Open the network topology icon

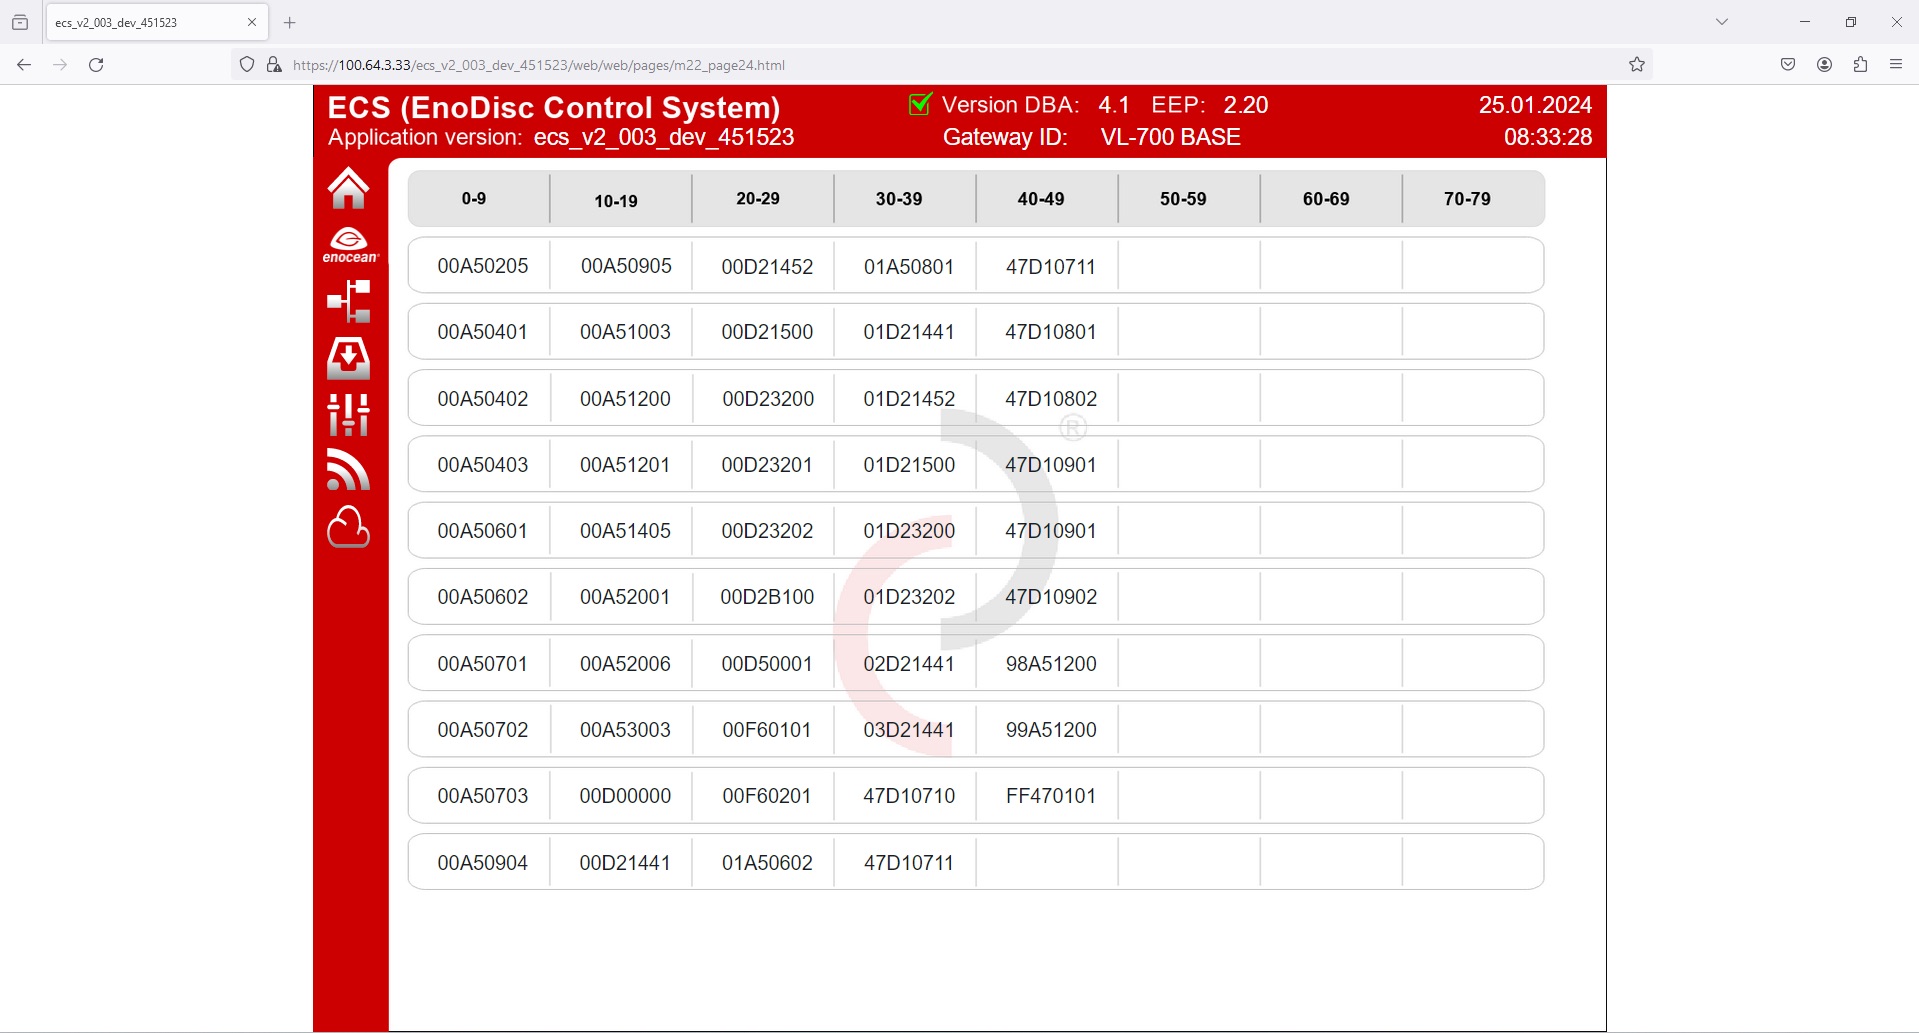tap(349, 301)
